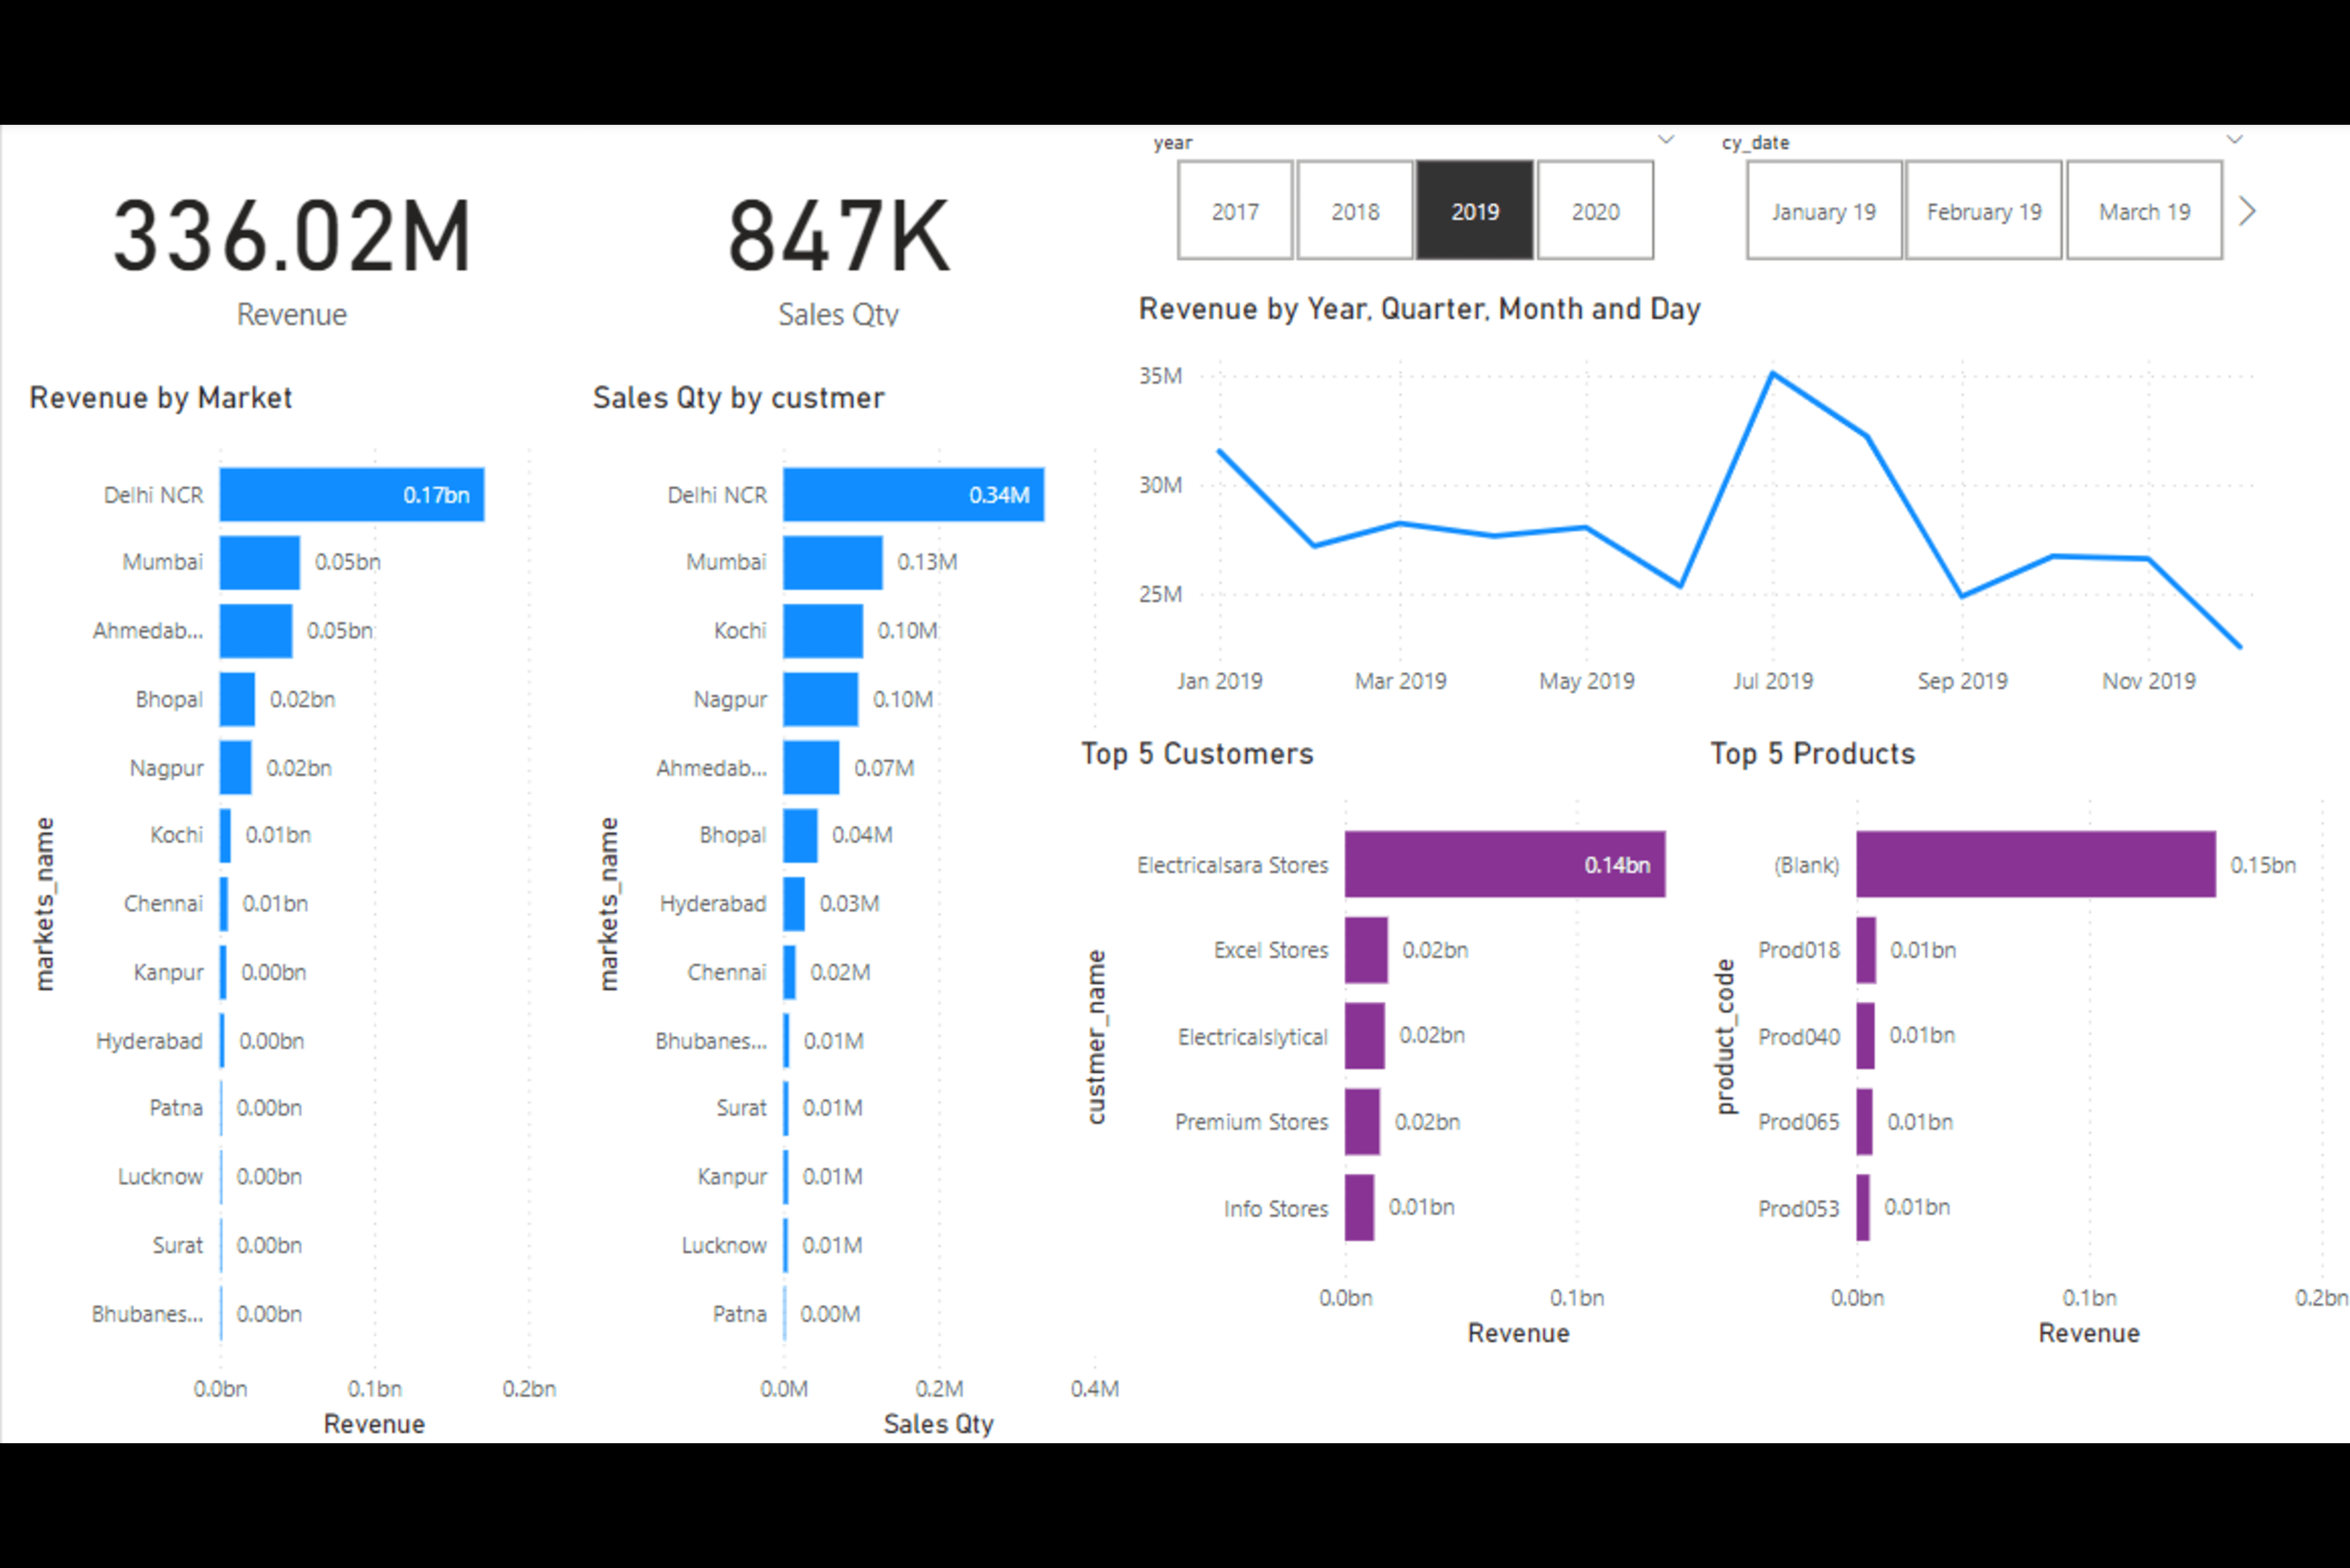Viewport: 2350px width, 1568px height.
Task: Select Prod040 bar in Top 5 Products
Action: 1866,1036
